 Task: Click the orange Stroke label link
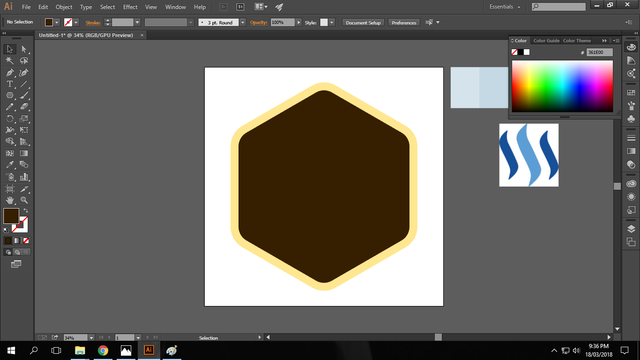[93, 22]
